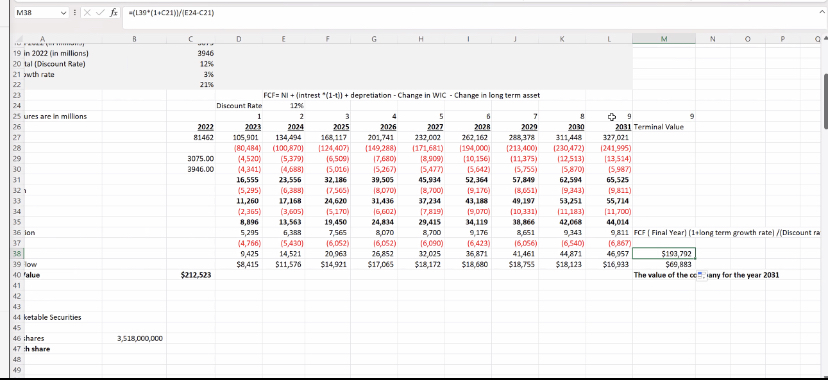Select the 105,901 cell under 2023
The height and width of the screenshot is (380, 828).
pyautogui.click(x=239, y=138)
